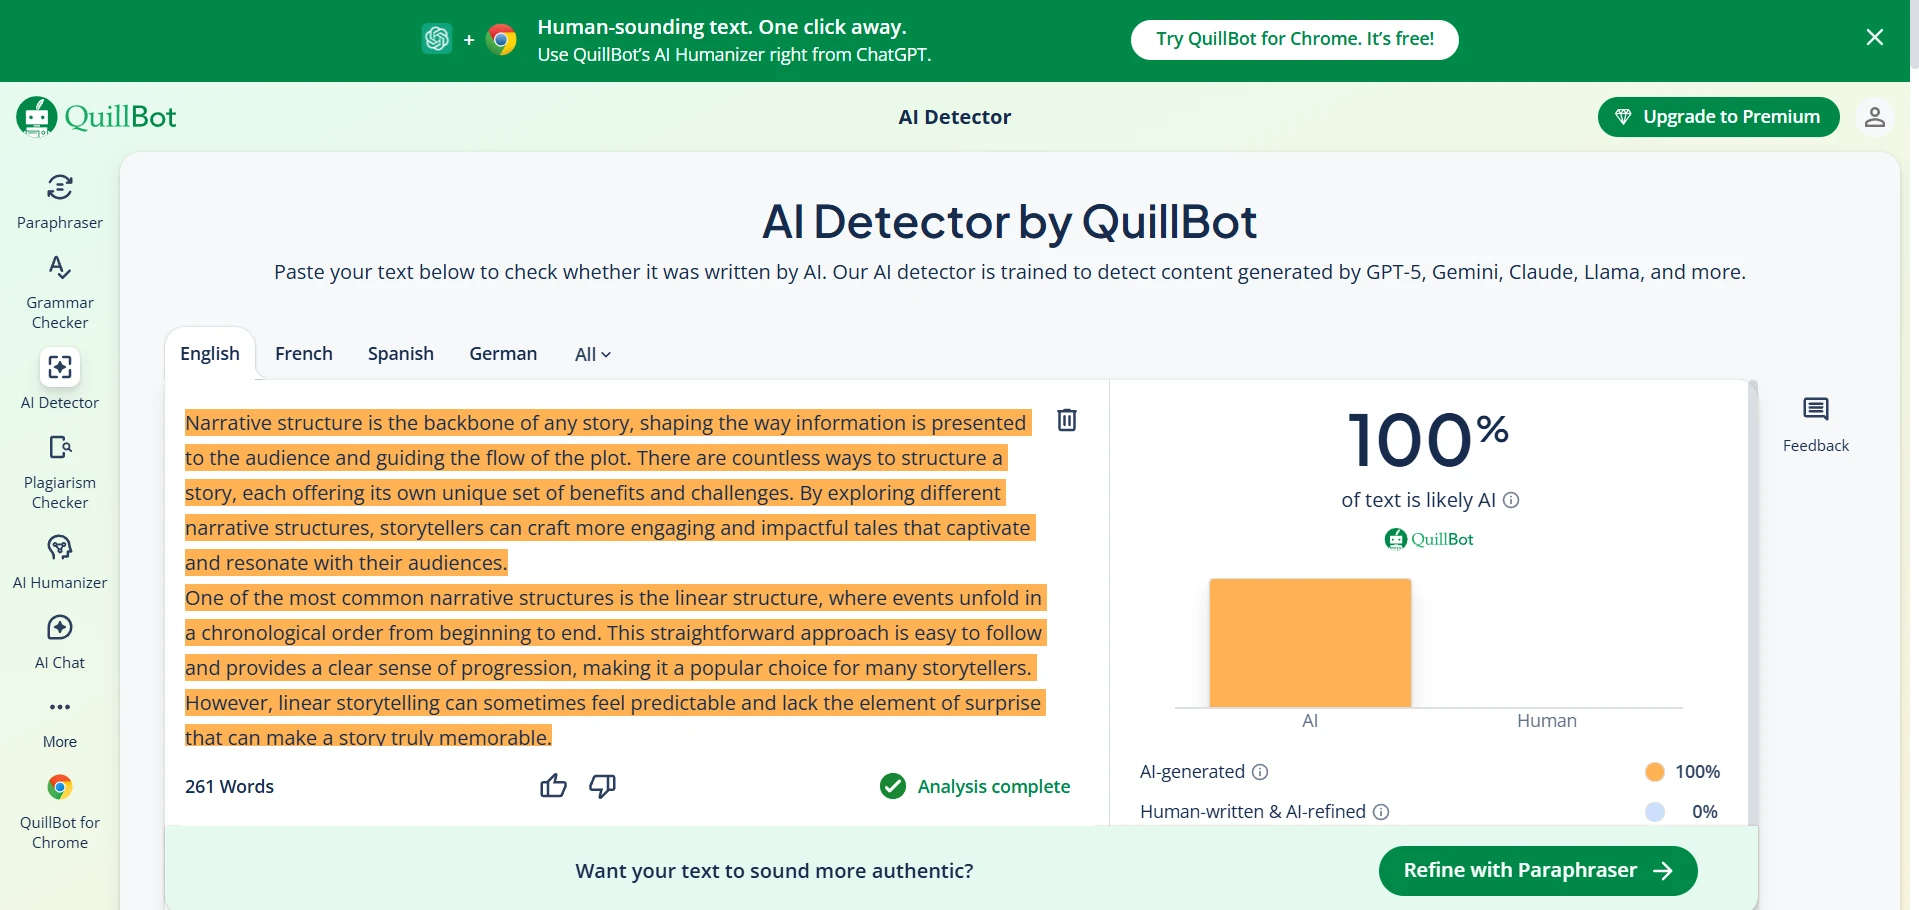Click Upgrade to Premium
Image resolution: width=1919 pixels, height=910 pixels.
tap(1718, 117)
